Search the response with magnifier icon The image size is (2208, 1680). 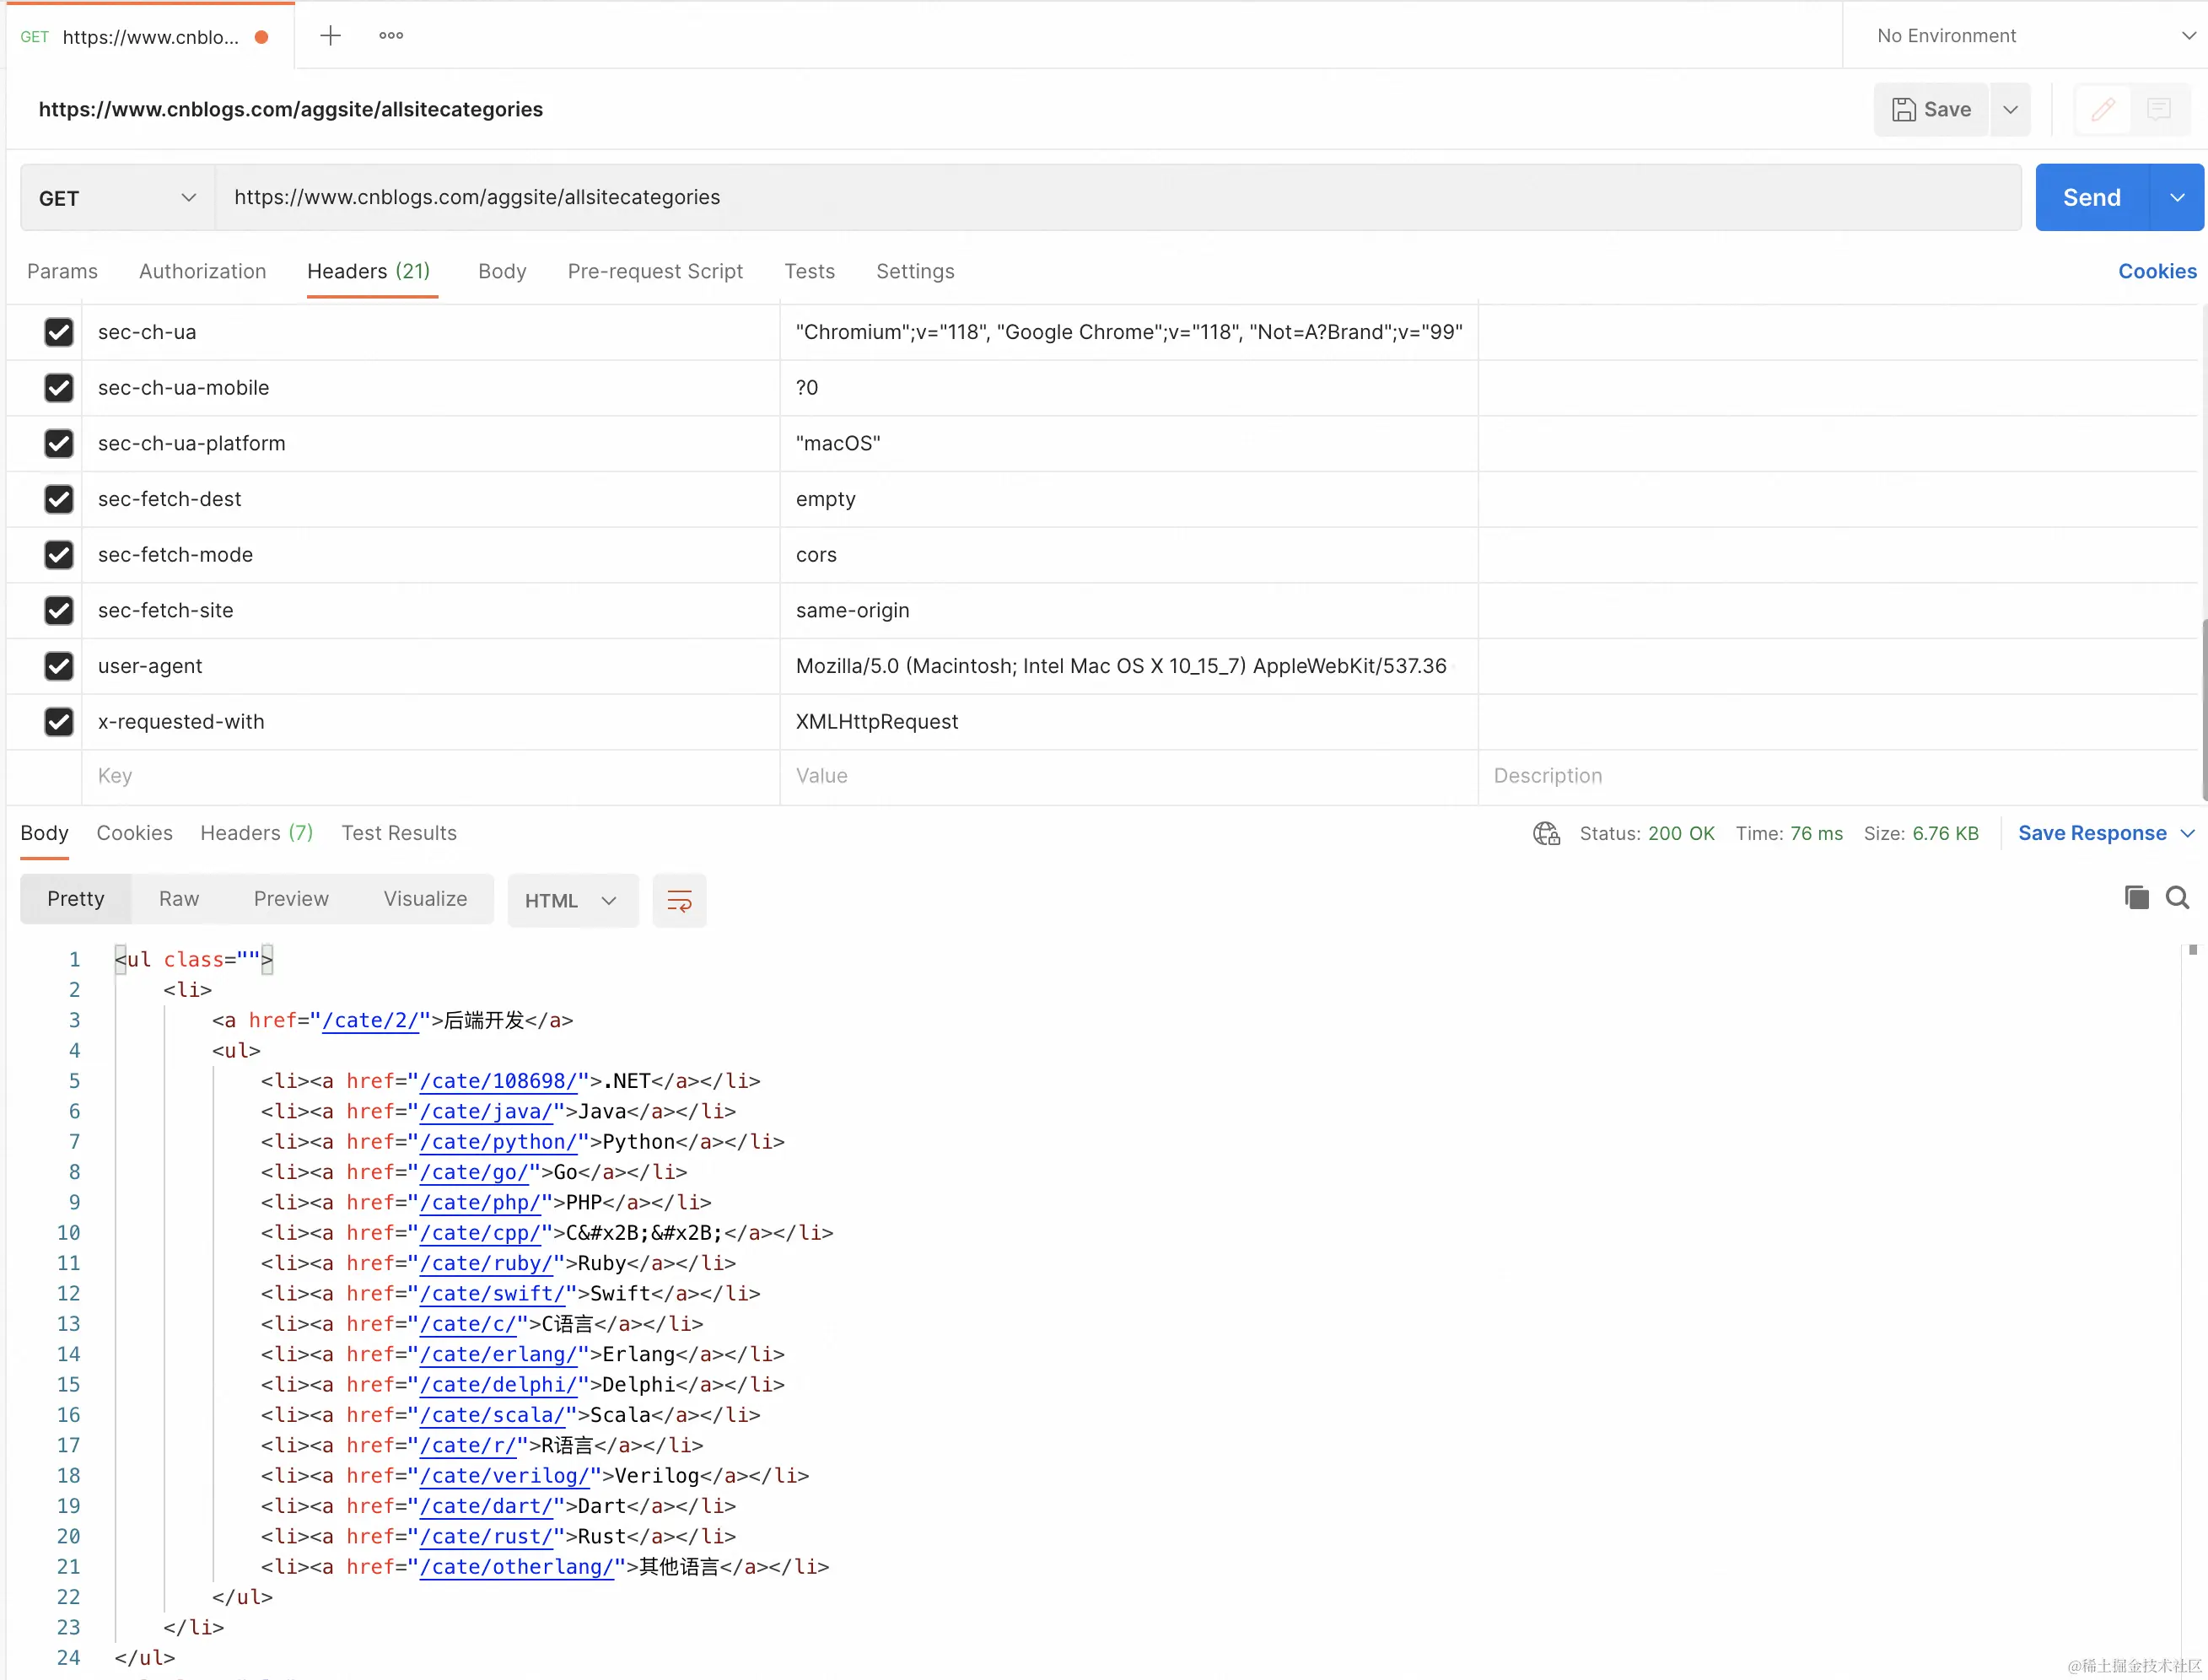[2177, 897]
